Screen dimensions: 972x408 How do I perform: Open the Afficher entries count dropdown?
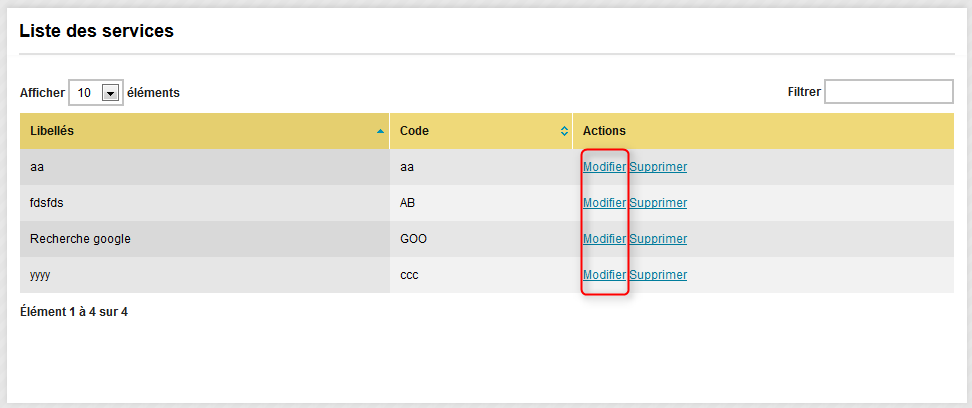(x=96, y=93)
